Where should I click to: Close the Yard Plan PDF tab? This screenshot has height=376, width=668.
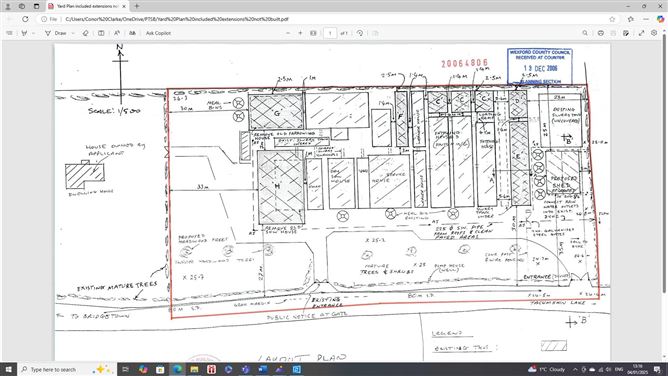pyautogui.click(x=124, y=6)
